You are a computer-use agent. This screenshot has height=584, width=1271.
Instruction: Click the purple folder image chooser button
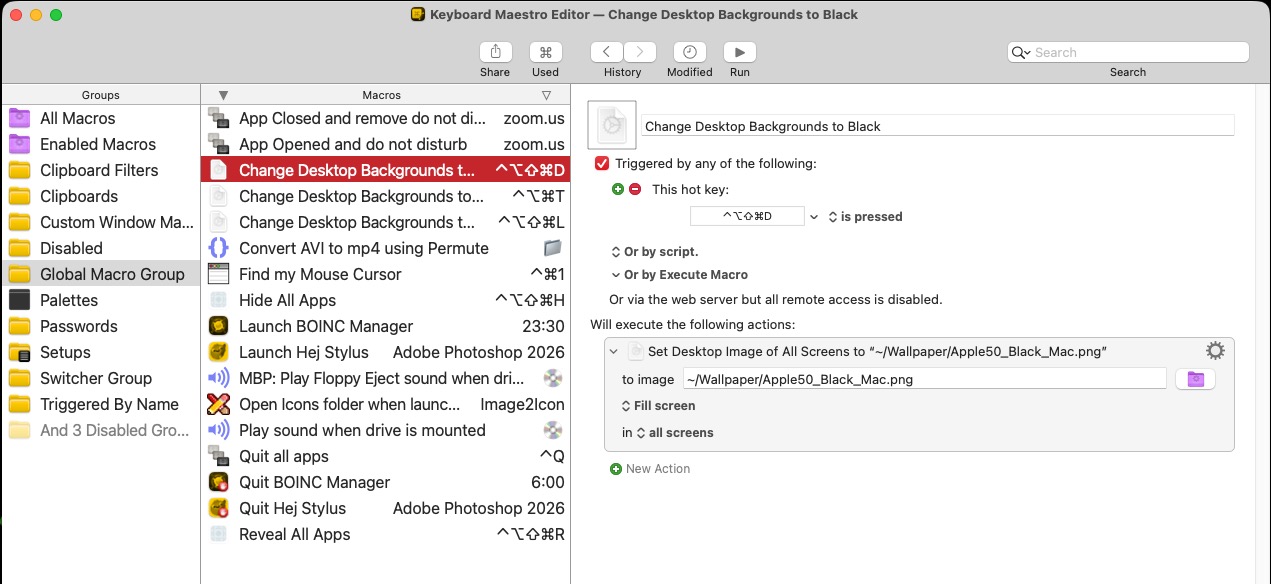pos(1195,379)
